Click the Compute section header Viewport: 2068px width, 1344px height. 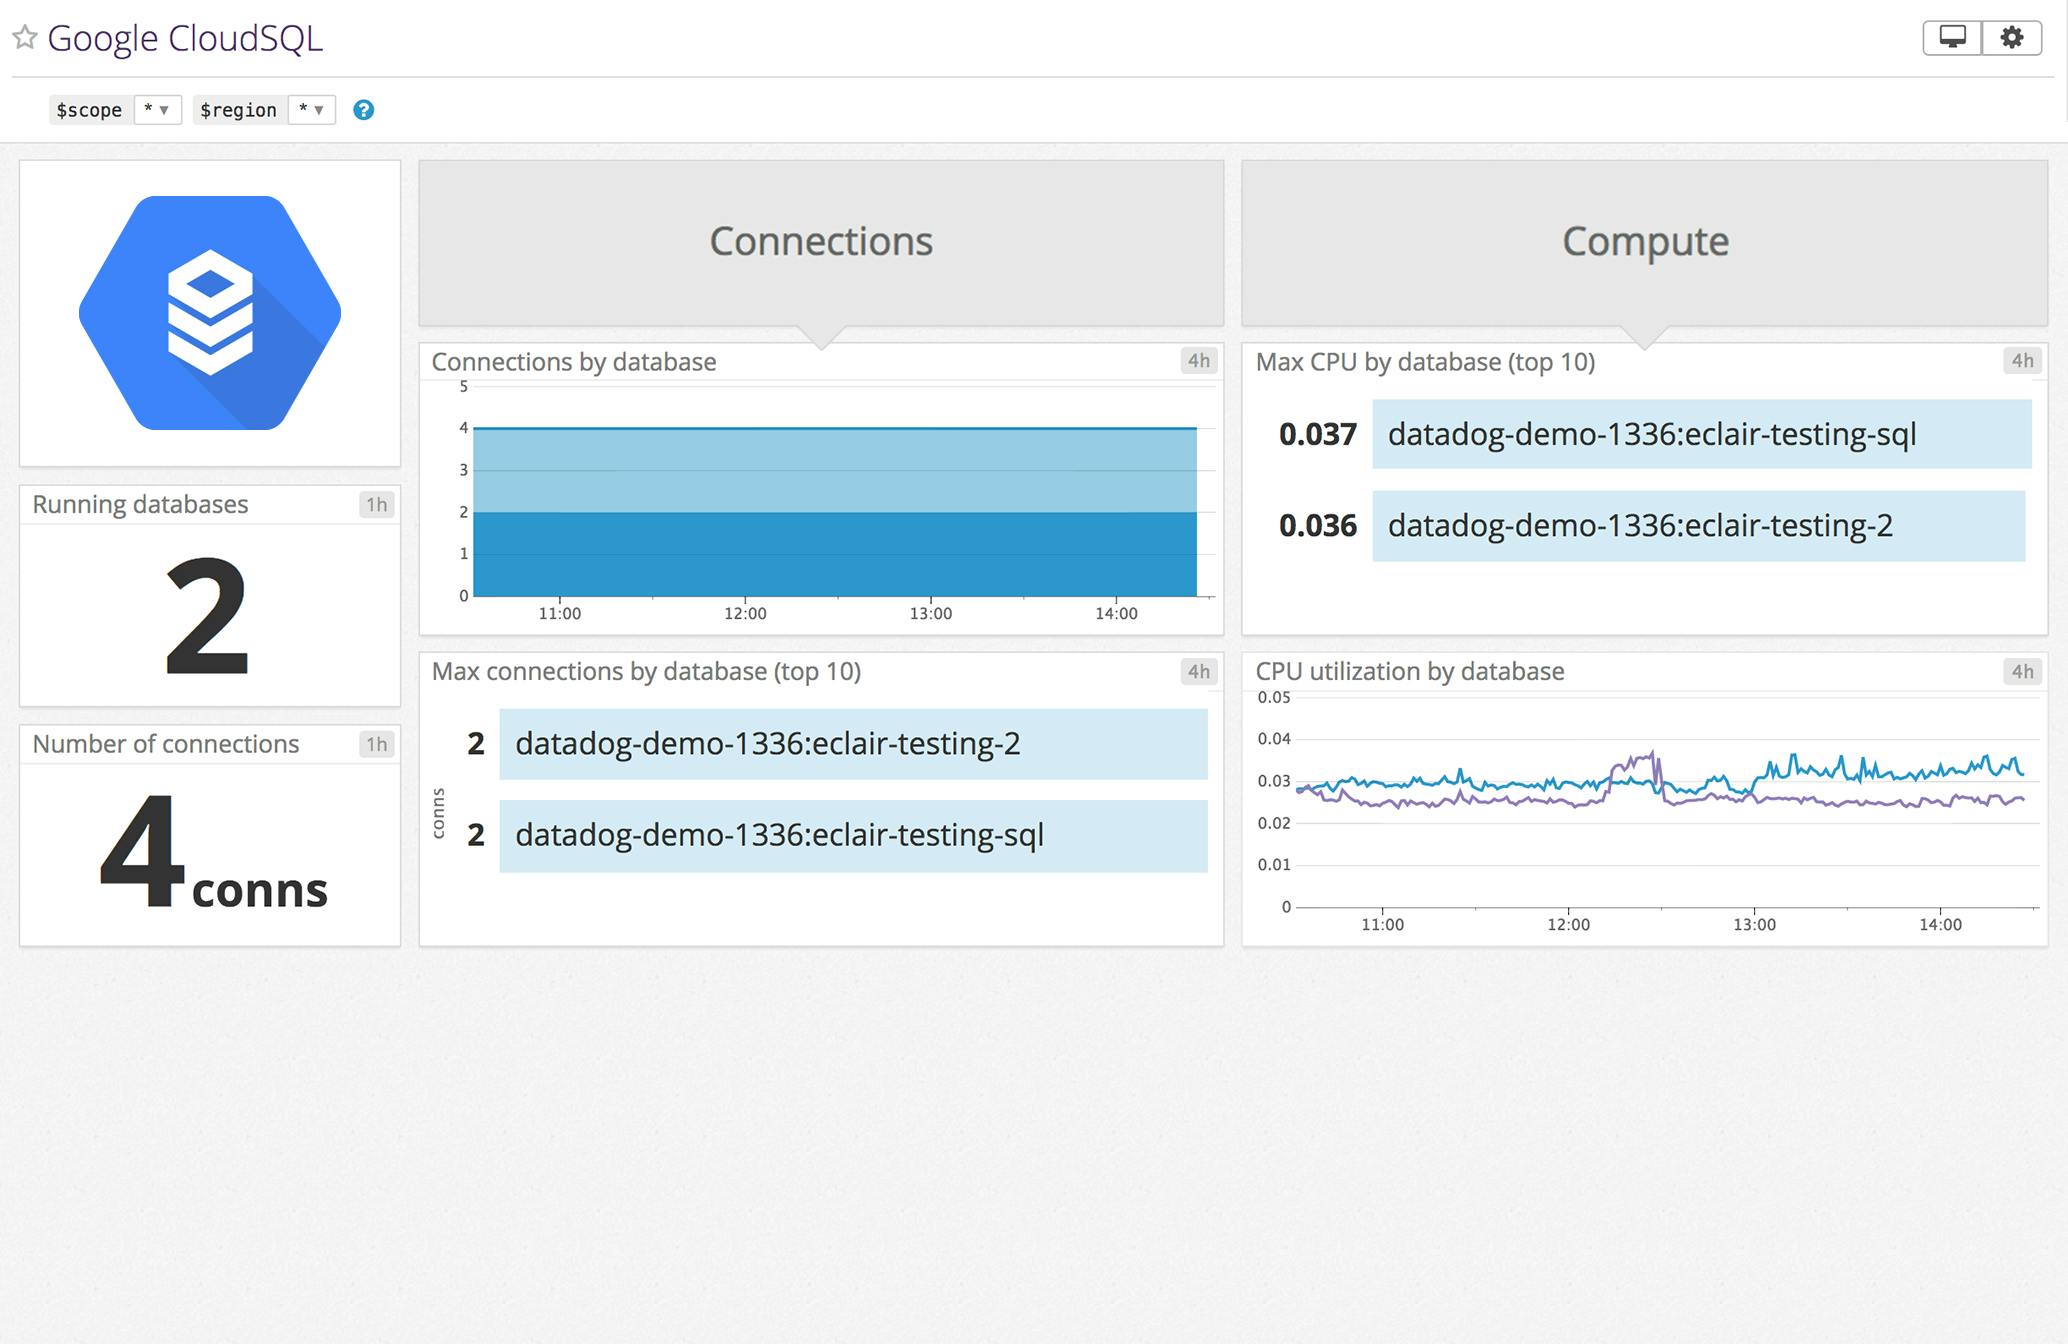1645,242
